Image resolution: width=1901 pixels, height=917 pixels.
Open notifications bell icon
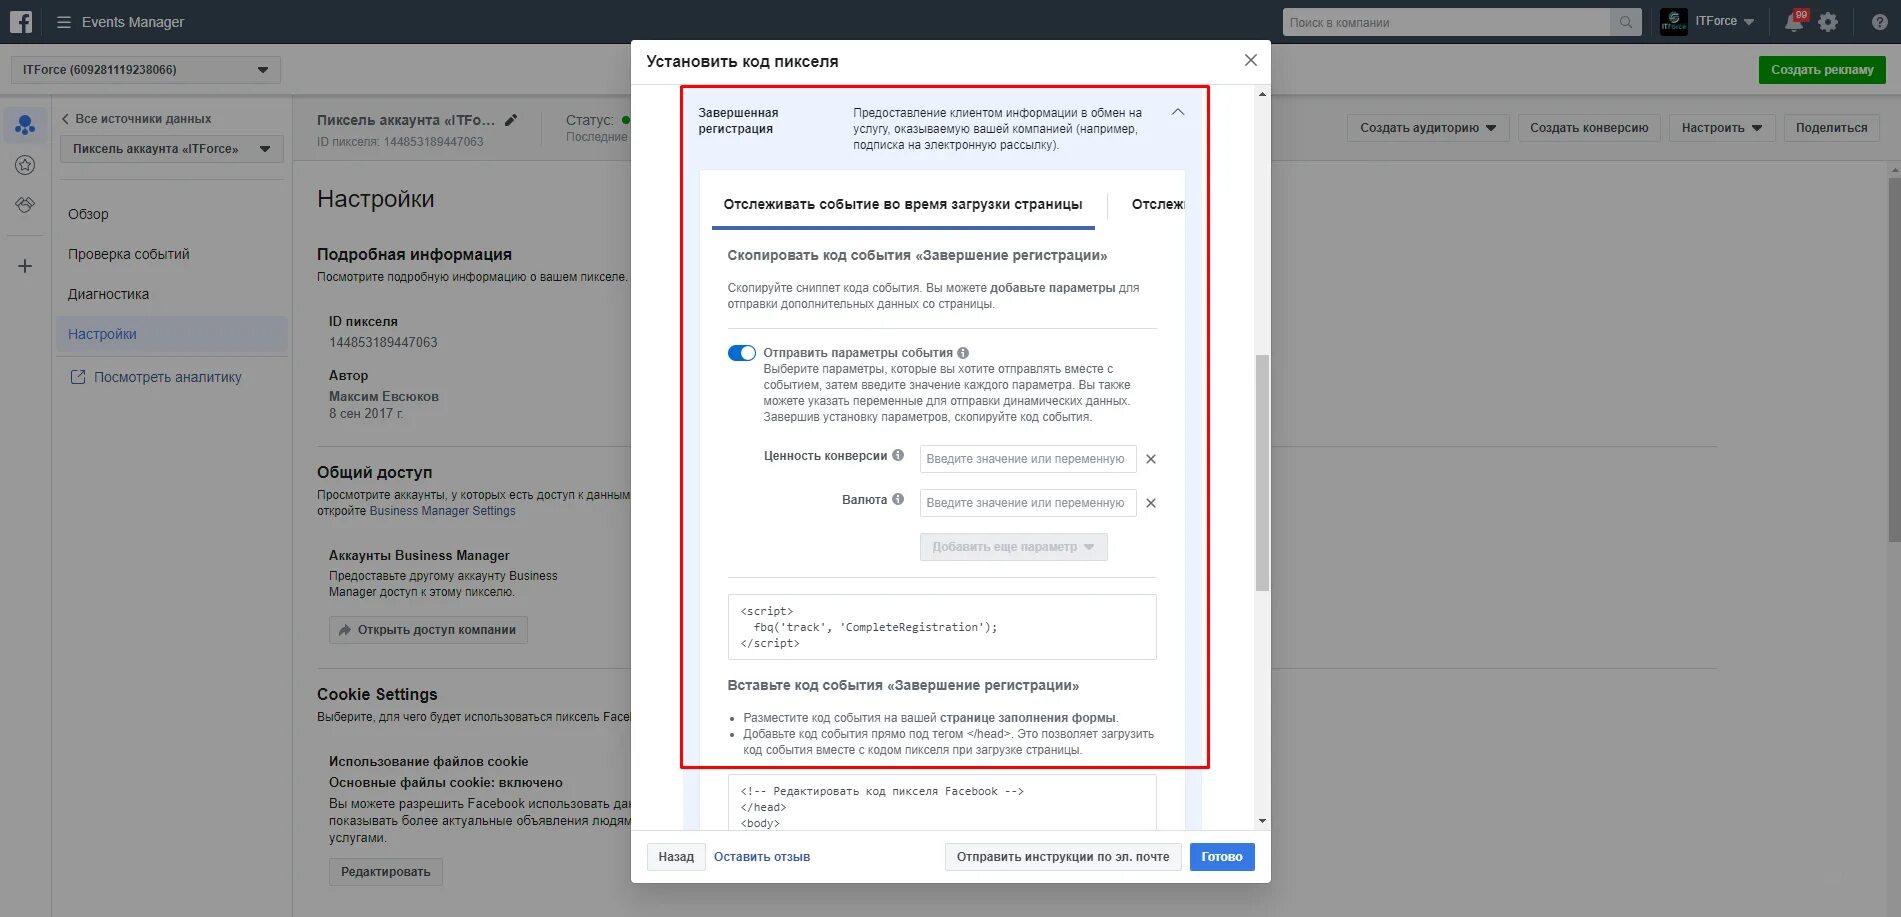tap(1794, 22)
